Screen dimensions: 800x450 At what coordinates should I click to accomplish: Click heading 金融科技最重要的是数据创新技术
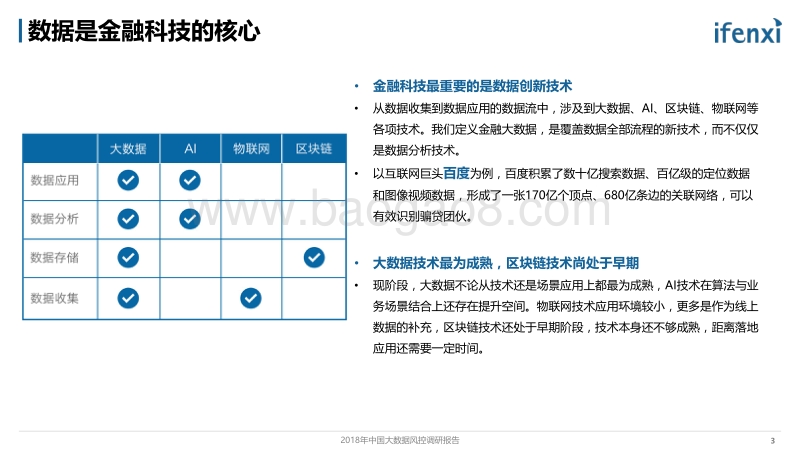click(x=472, y=86)
